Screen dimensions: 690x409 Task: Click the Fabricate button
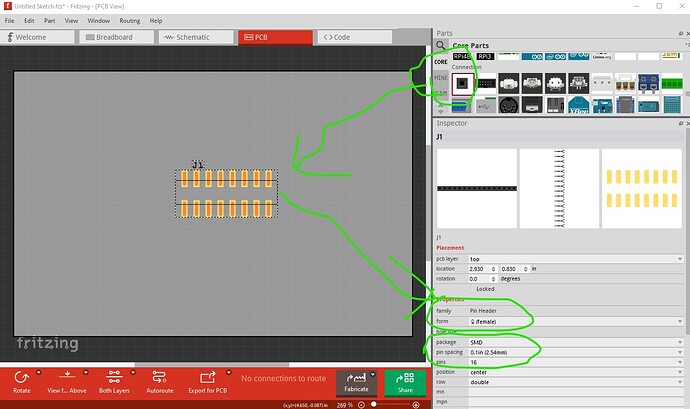356,382
